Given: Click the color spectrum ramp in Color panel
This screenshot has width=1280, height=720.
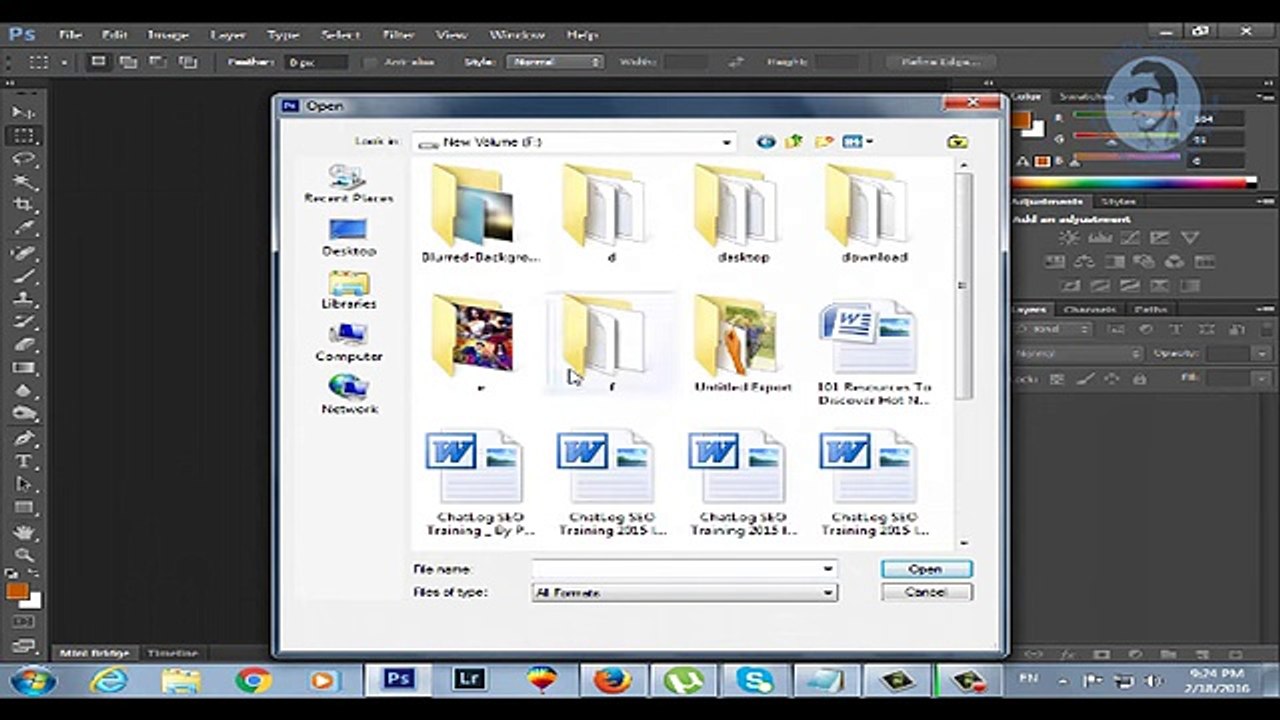Looking at the screenshot, I should [x=1134, y=183].
